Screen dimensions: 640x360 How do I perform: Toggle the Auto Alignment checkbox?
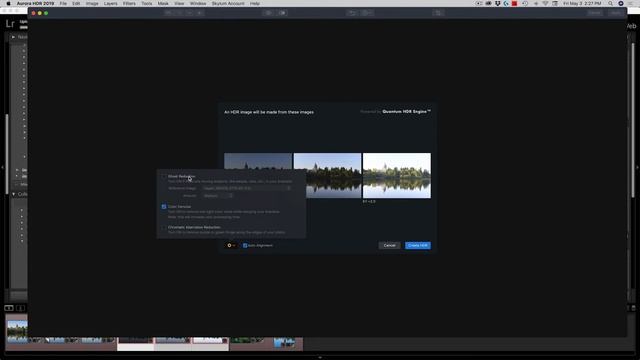click(245, 245)
